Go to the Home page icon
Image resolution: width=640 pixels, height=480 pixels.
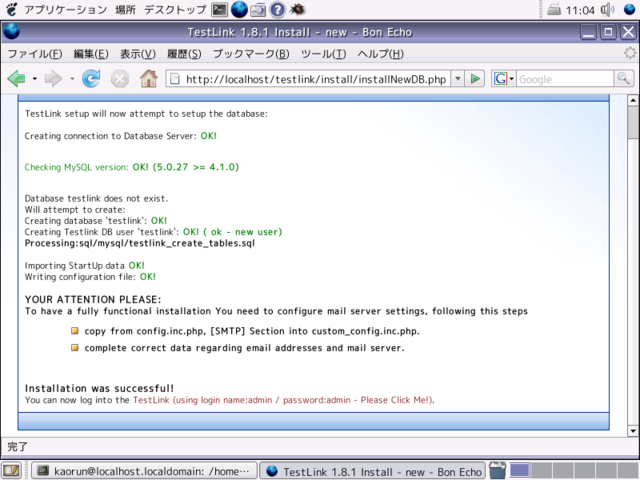click(149, 78)
